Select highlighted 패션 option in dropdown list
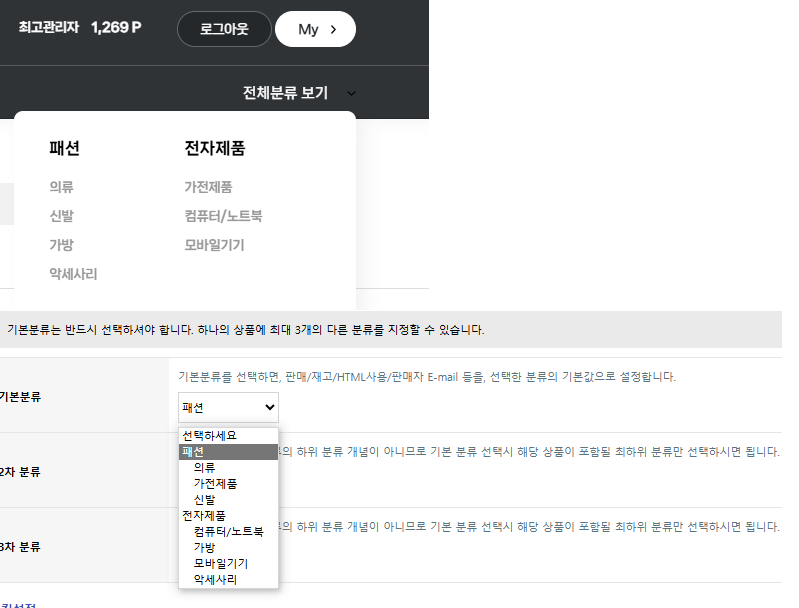The image size is (799, 608). tap(228, 452)
